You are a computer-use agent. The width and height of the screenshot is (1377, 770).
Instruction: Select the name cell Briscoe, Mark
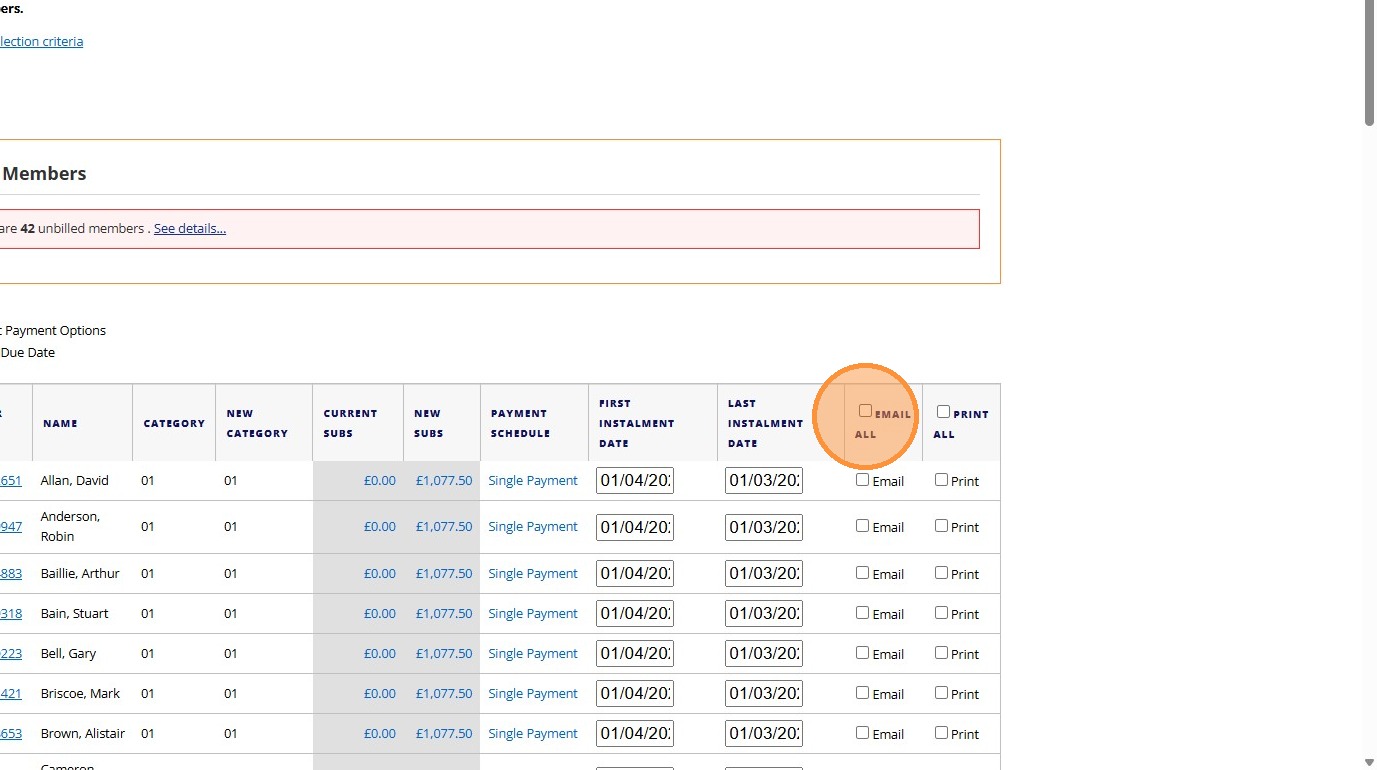pos(80,693)
